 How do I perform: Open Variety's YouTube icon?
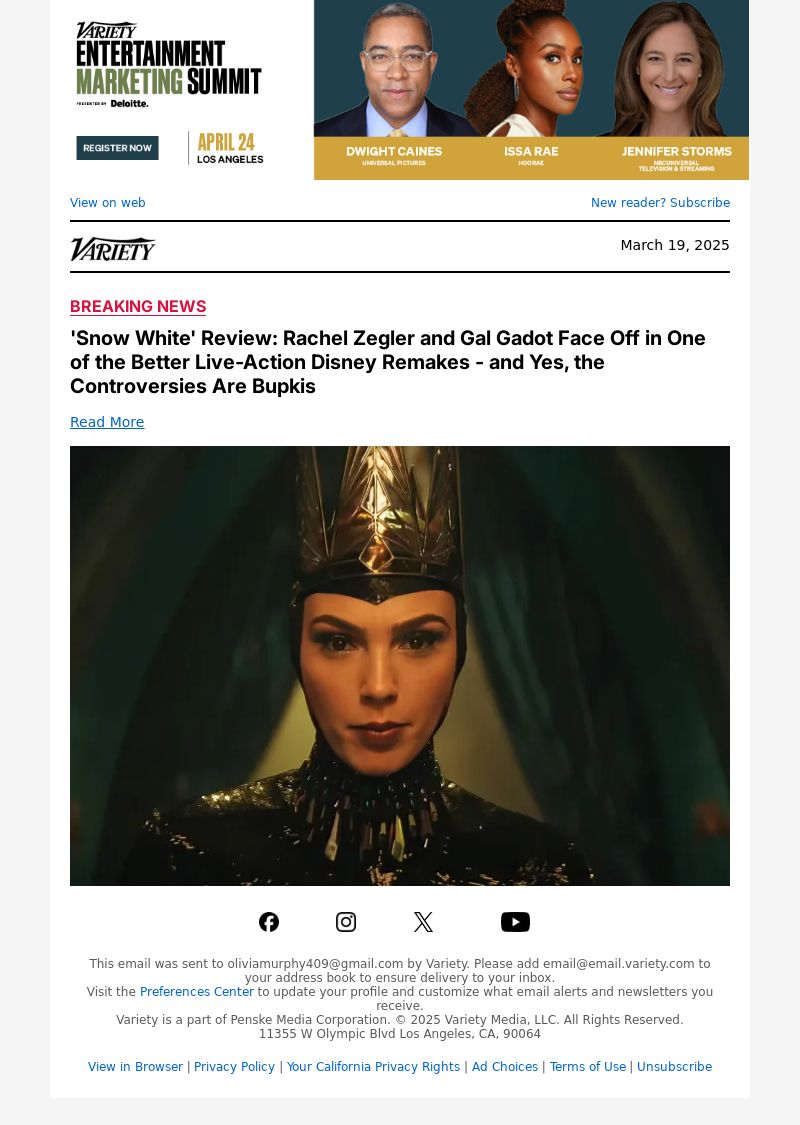point(515,922)
